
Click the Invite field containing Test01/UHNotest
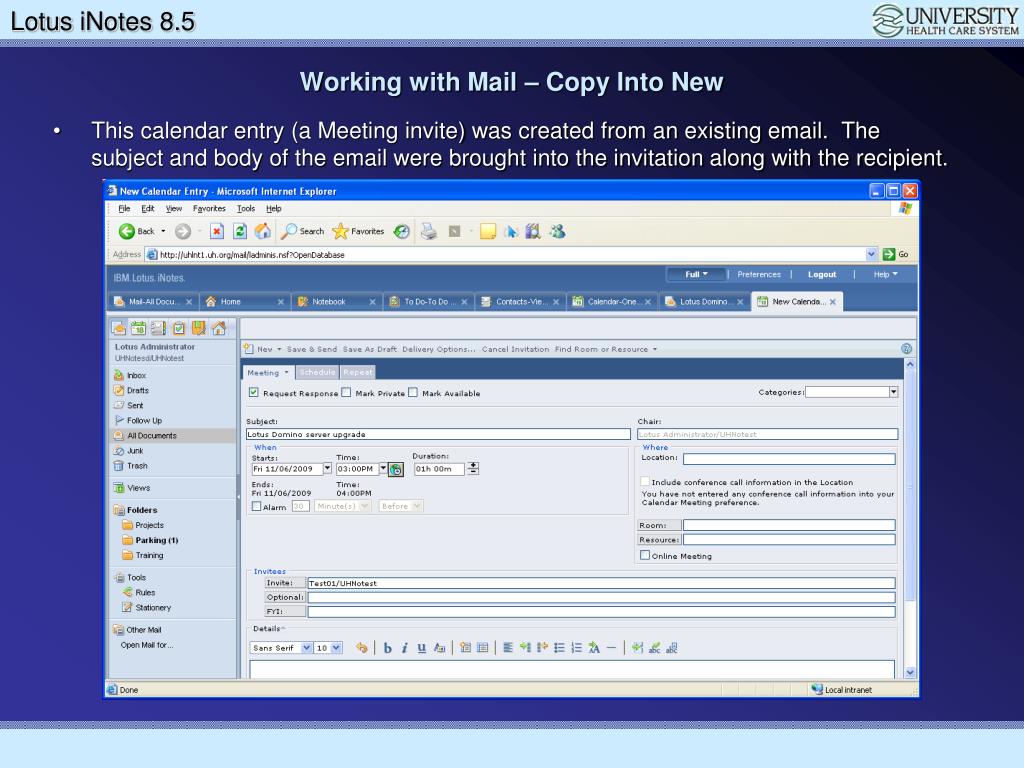pos(601,583)
